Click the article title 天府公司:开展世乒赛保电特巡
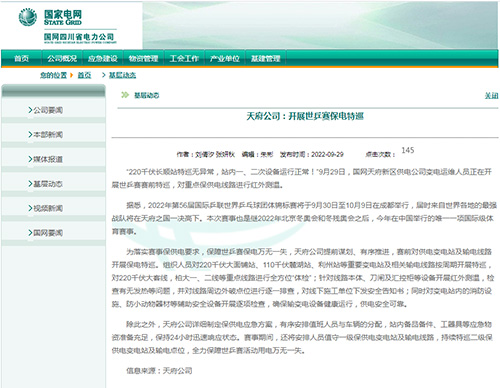The image size is (500, 388). coord(305,116)
